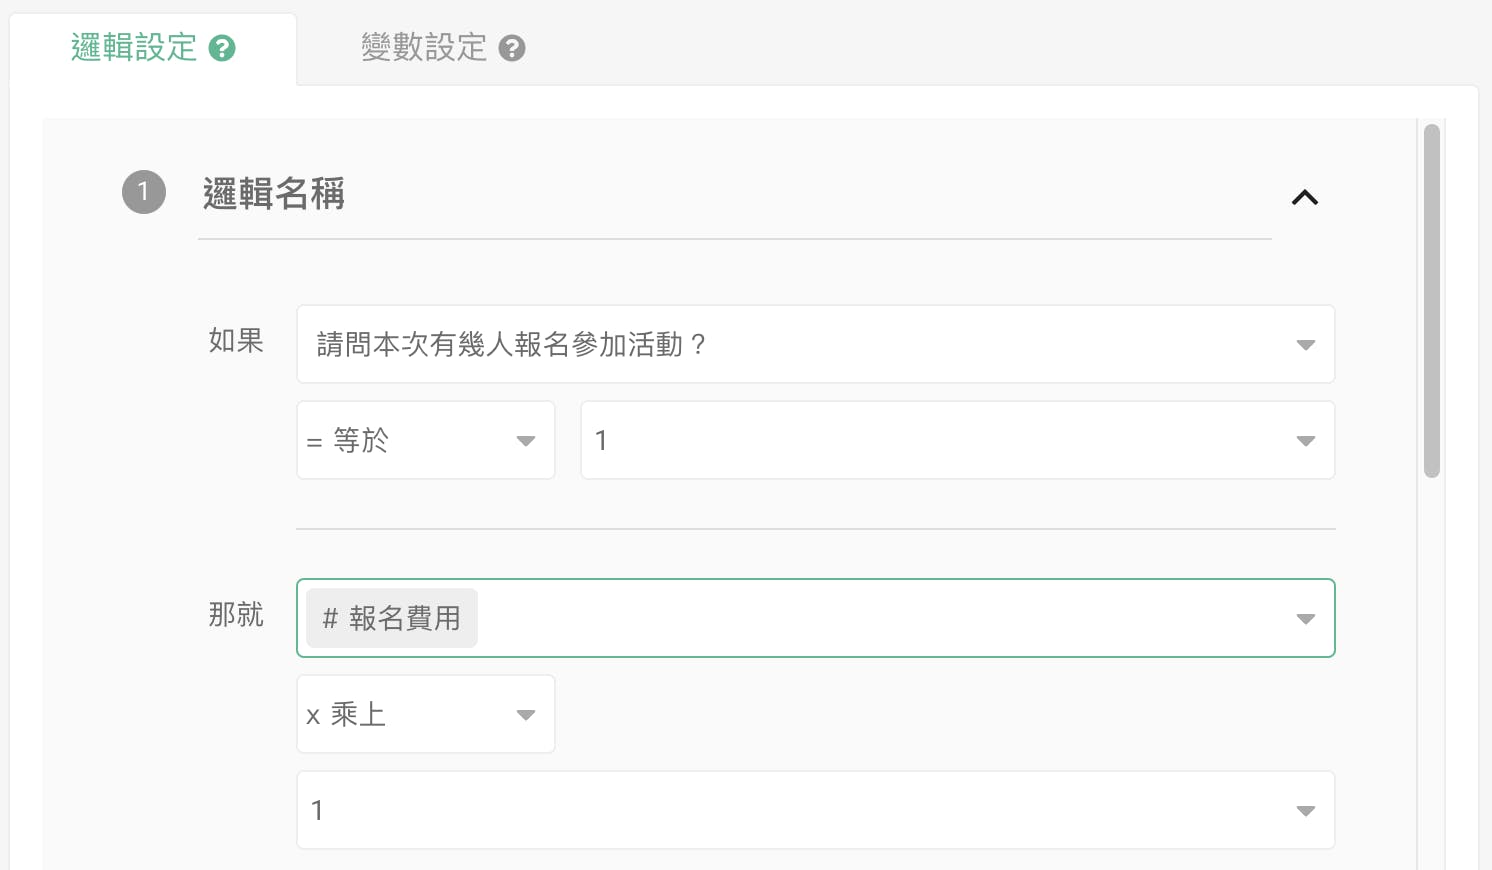The width and height of the screenshot is (1492, 870).
Task: Click arrow icon of 等於 selector
Action: tap(526, 441)
